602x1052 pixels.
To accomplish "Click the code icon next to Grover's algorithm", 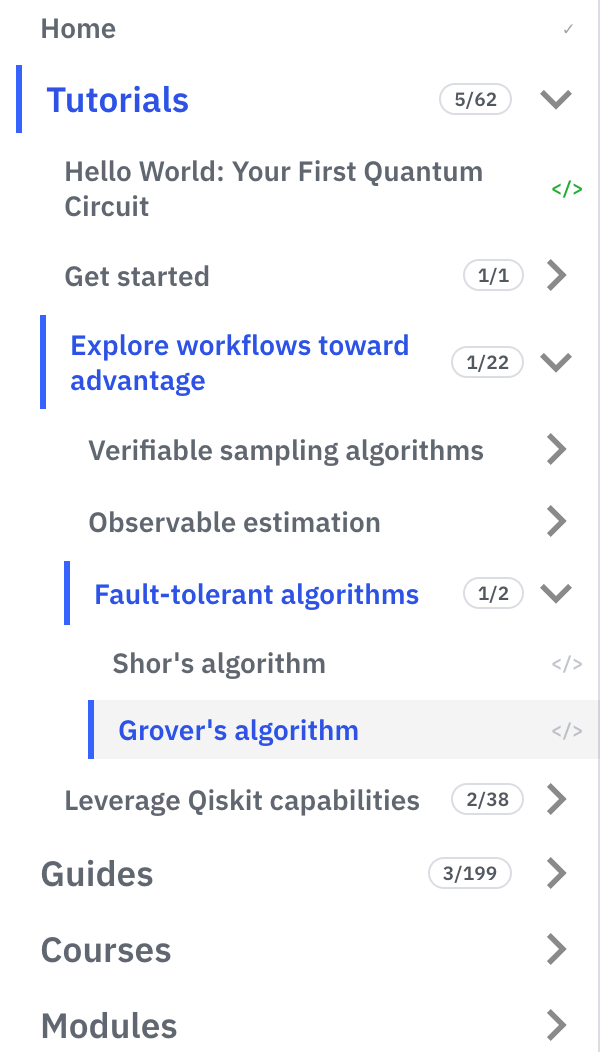I will 566,730.
